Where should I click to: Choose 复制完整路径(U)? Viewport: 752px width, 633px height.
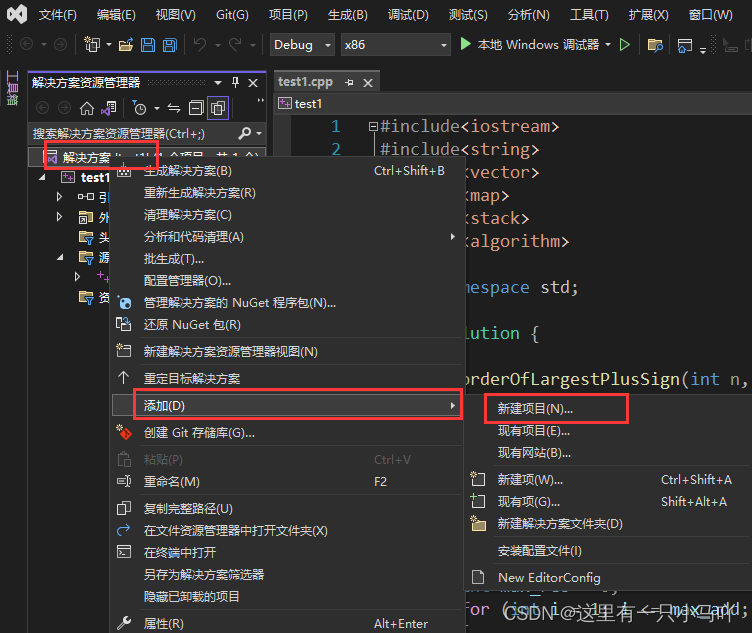coord(288,509)
